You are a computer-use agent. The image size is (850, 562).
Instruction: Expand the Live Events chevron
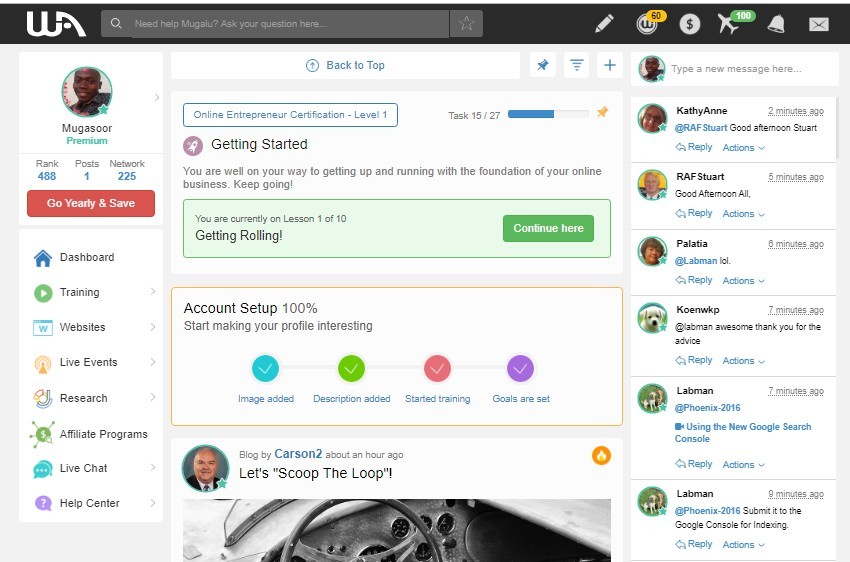(x=153, y=361)
